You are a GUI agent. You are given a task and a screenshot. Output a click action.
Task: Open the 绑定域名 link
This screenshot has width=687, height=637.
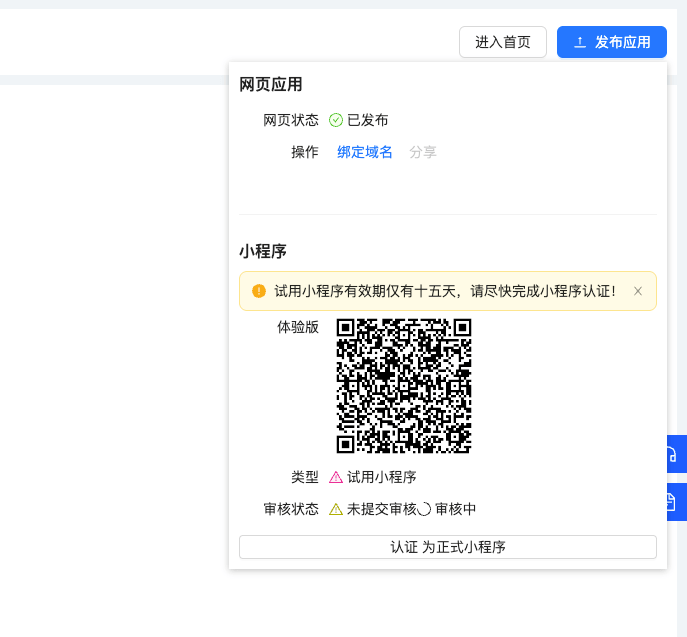[x=365, y=152]
